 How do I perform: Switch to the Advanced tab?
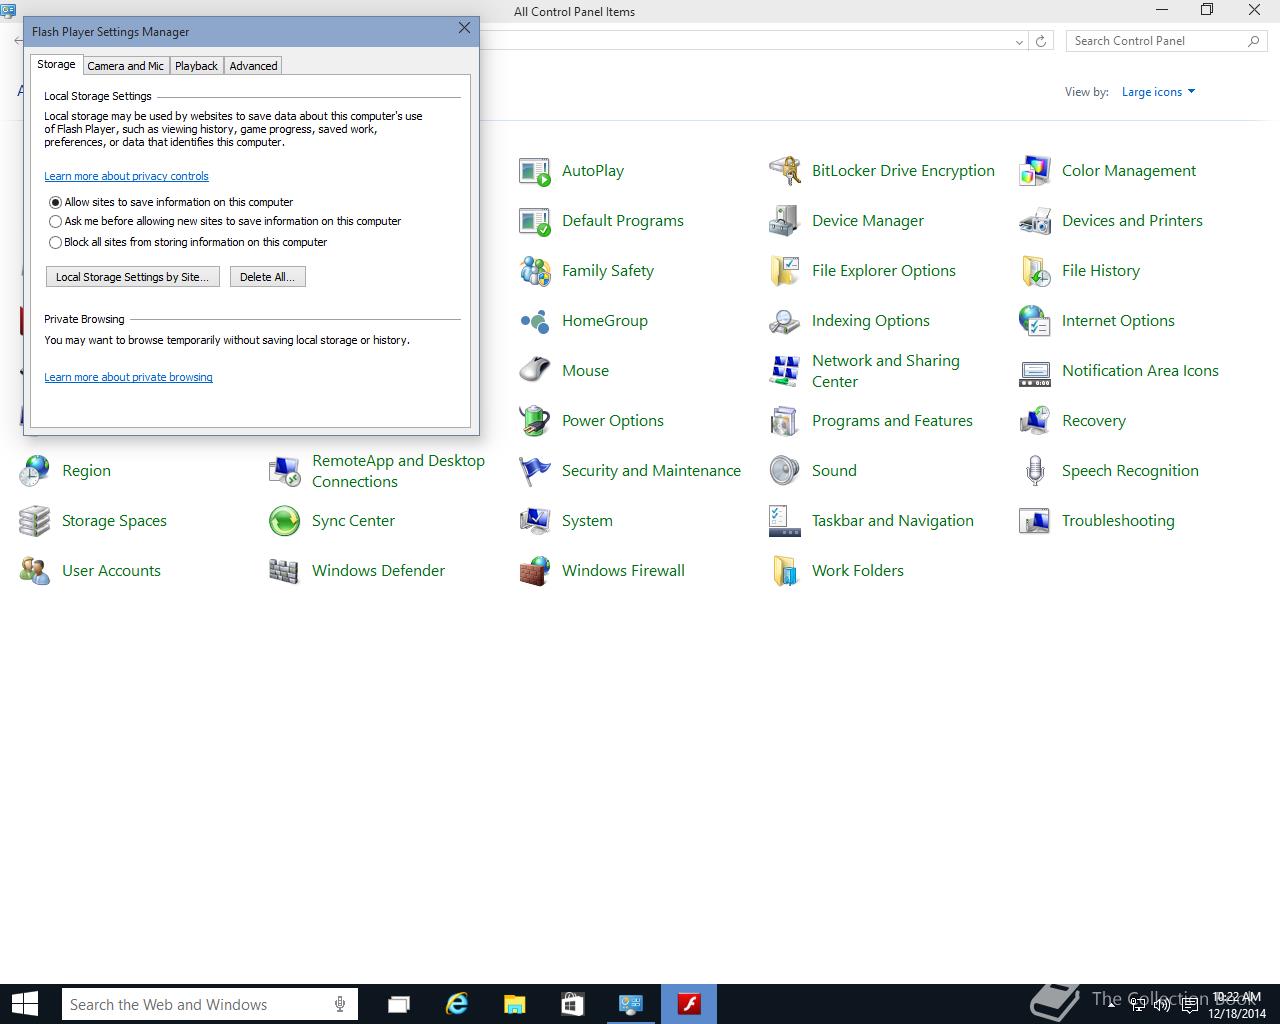click(x=253, y=66)
